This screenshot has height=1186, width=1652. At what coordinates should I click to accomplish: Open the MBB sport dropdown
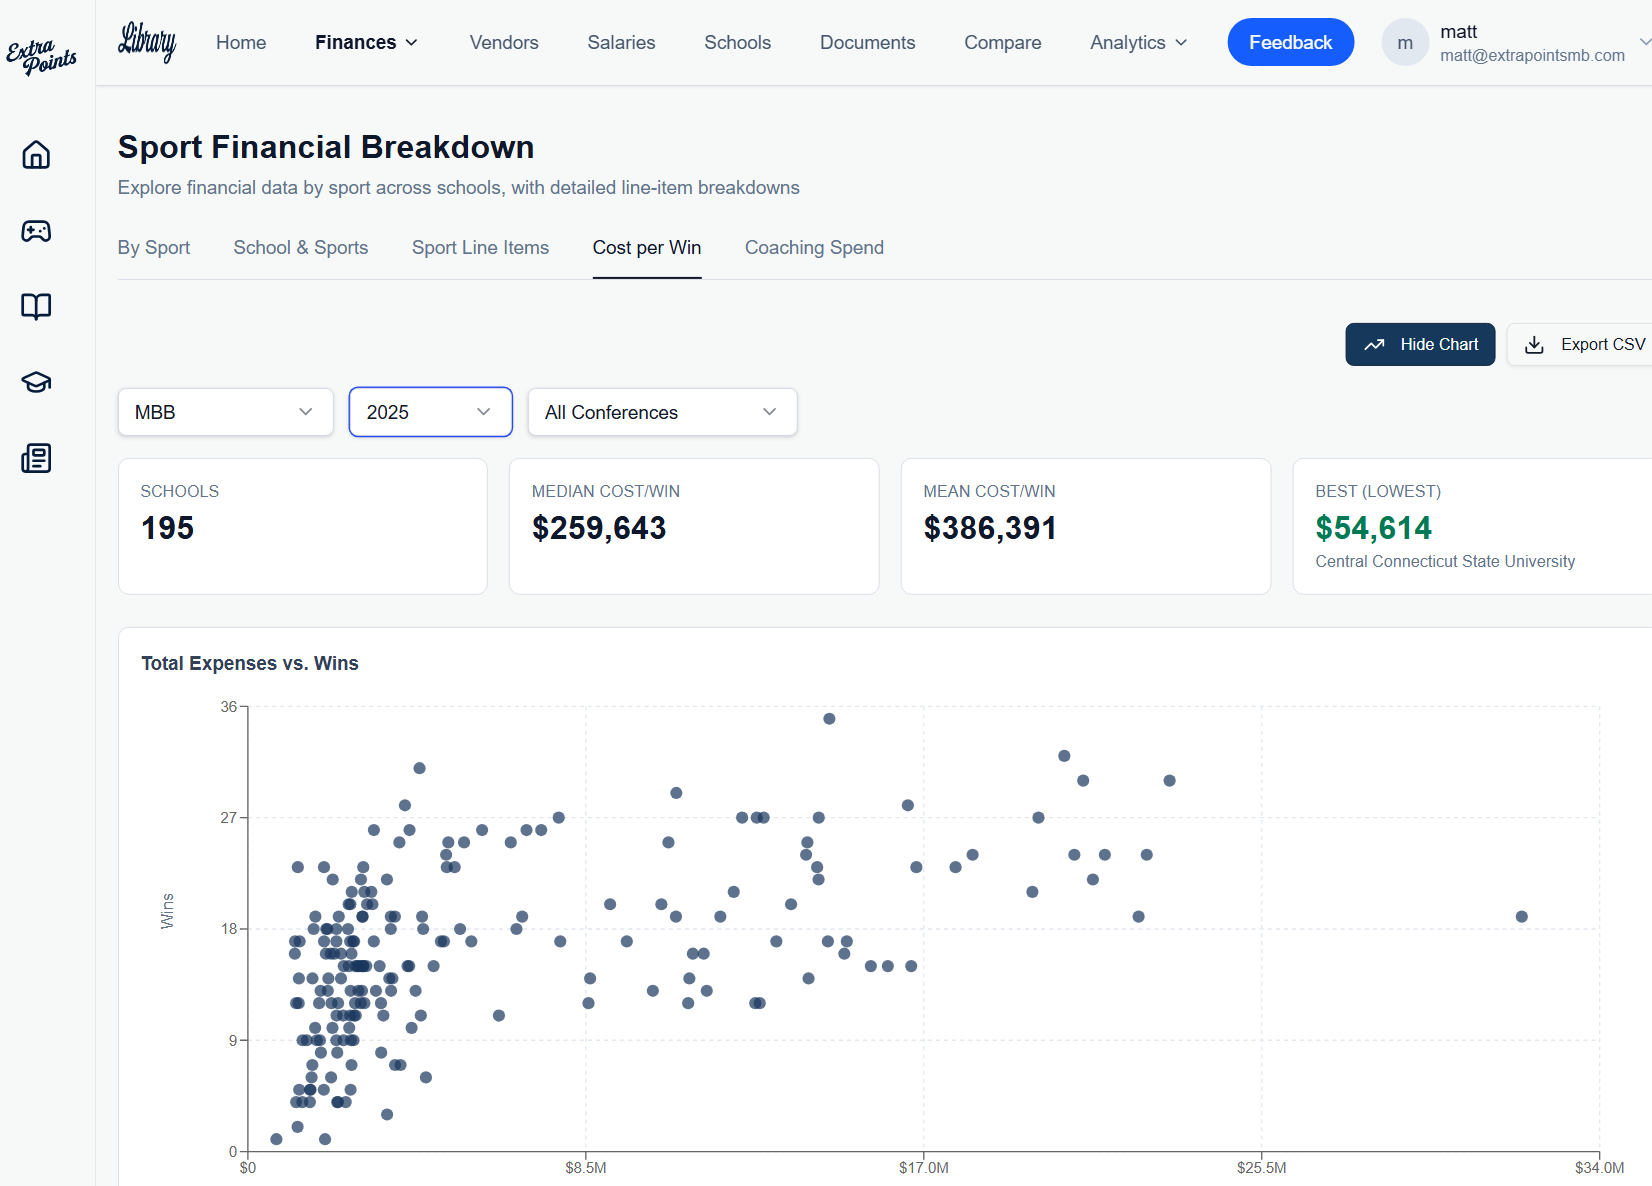click(x=225, y=412)
